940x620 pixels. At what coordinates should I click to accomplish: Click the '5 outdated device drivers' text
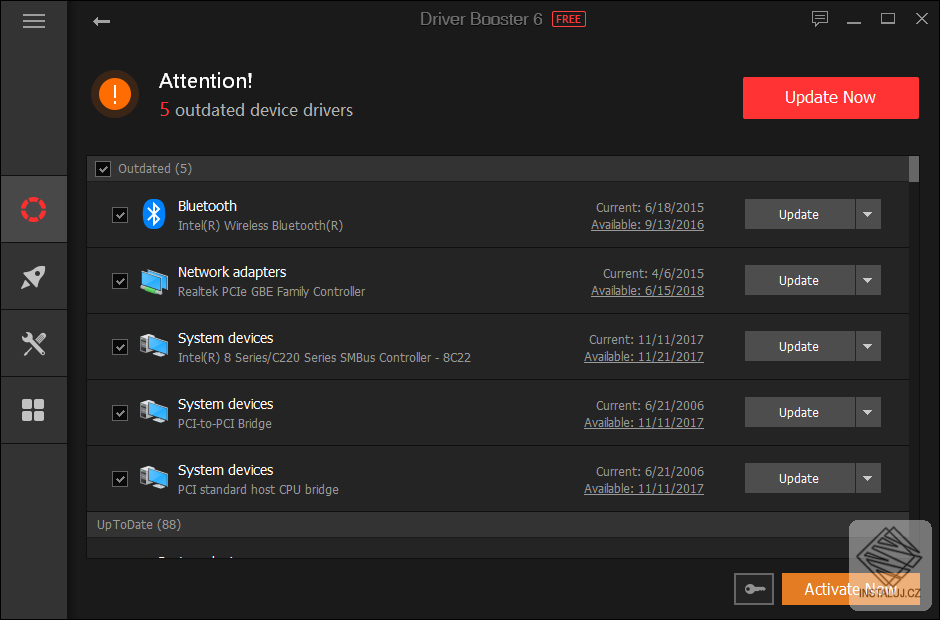click(x=256, y=110)
